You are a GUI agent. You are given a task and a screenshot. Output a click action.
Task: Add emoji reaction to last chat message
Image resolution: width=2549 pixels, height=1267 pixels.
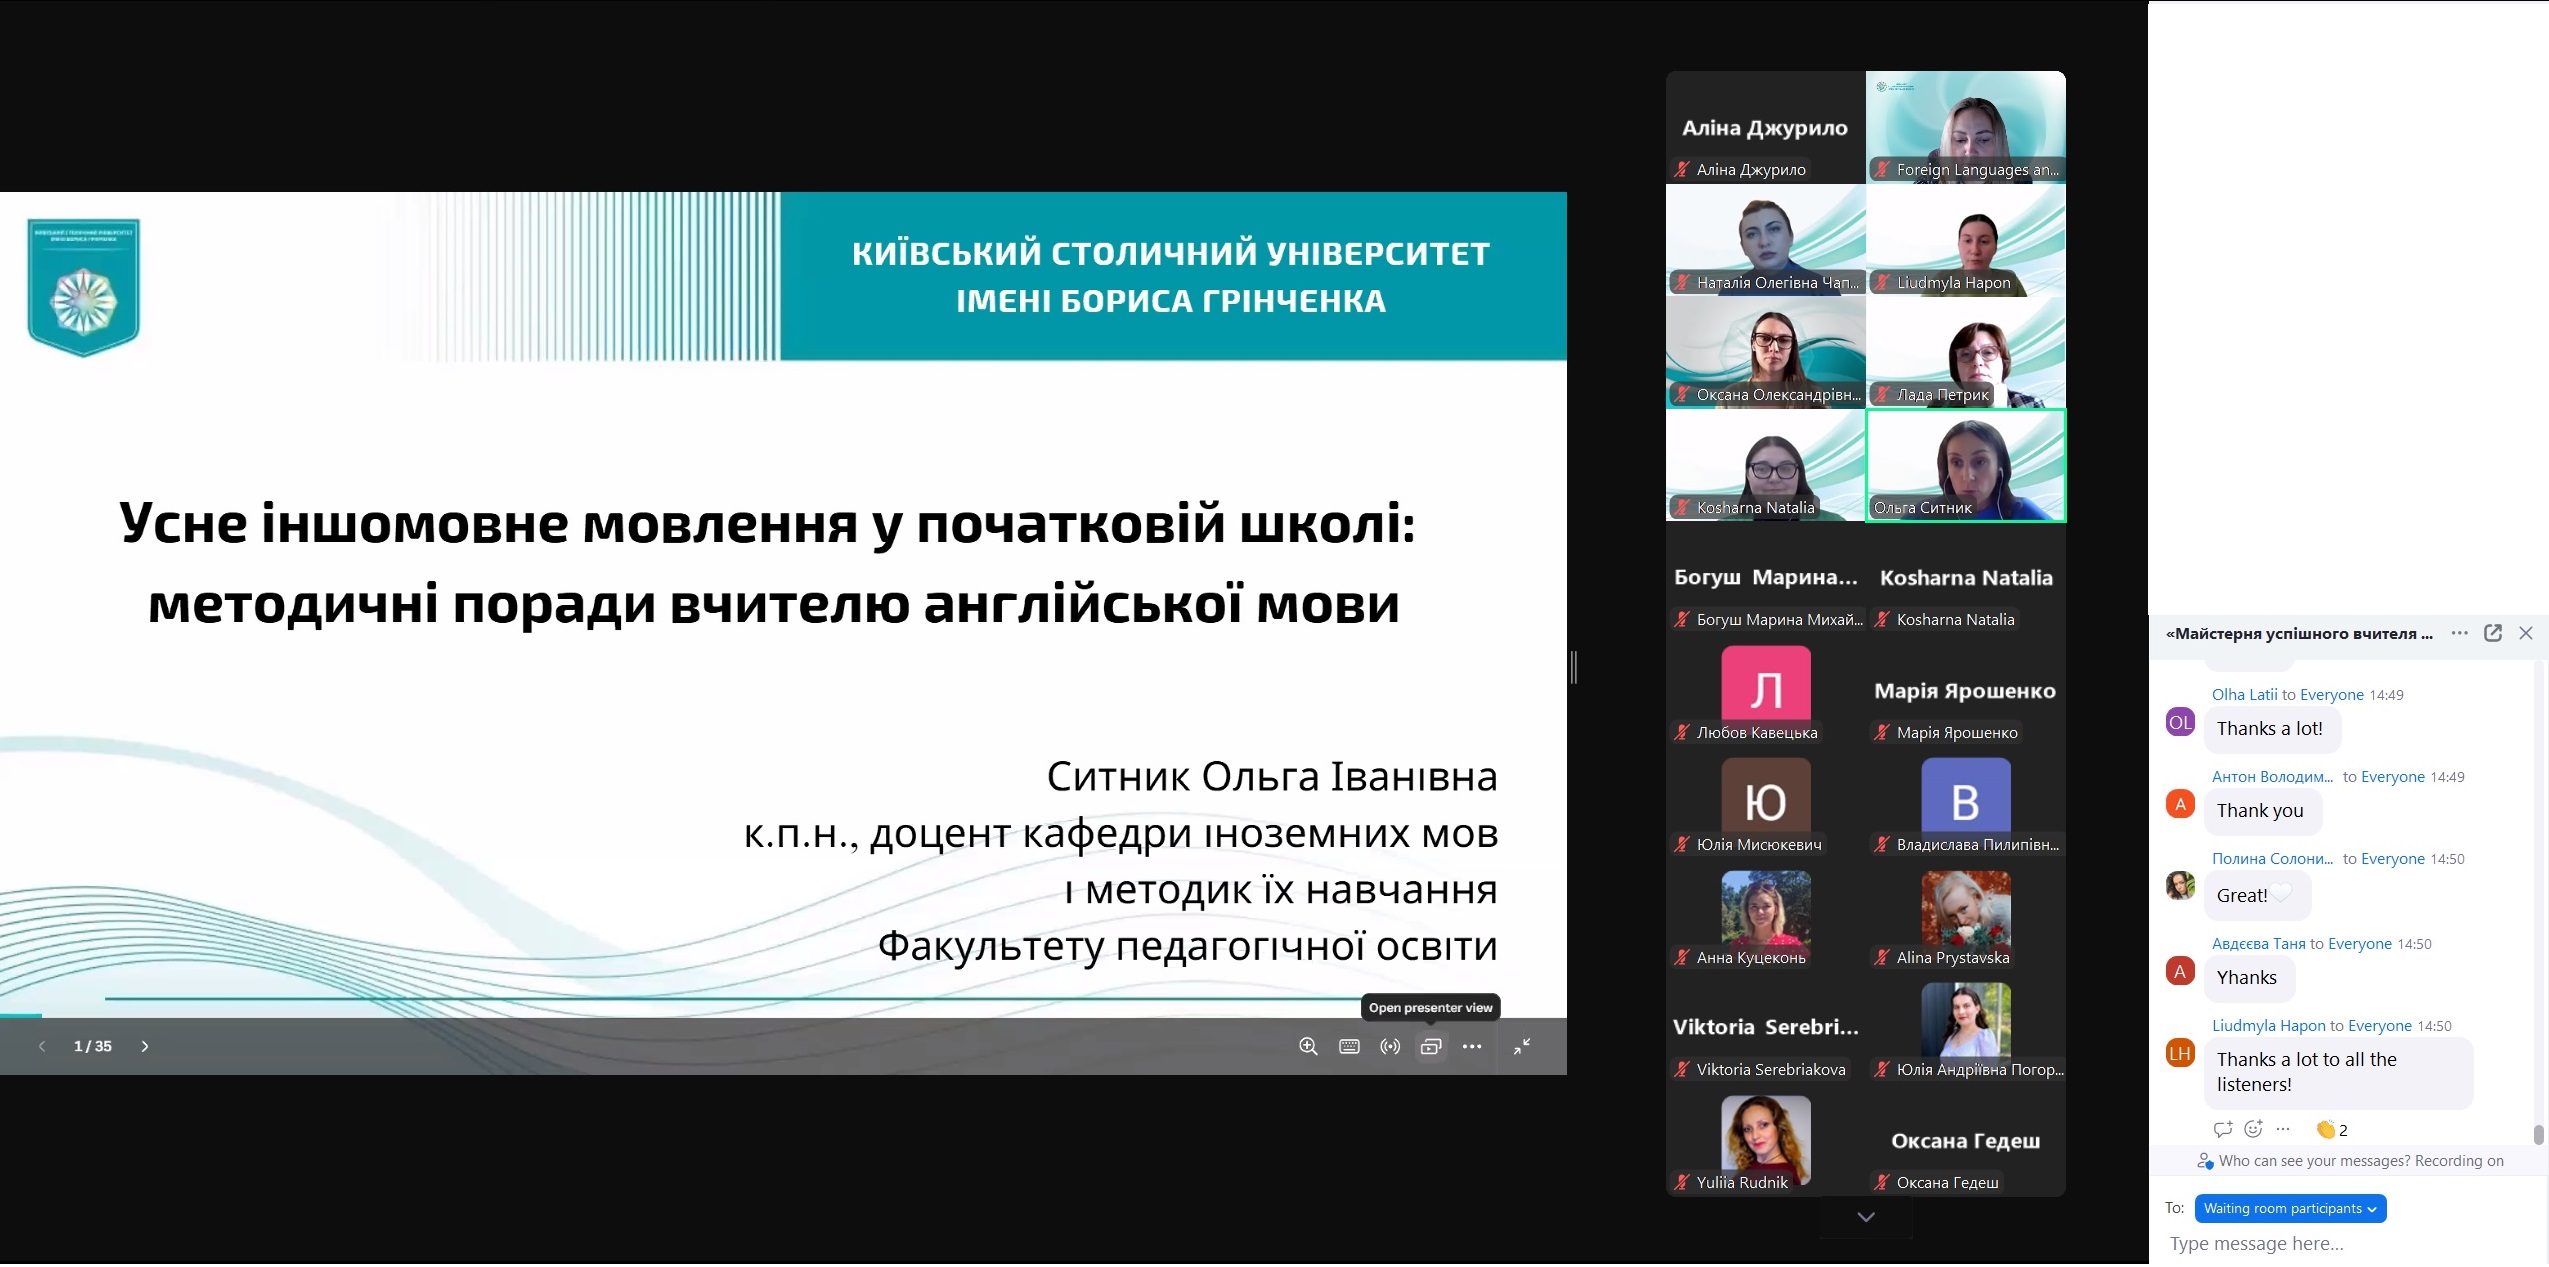tap(2253, 1129)
